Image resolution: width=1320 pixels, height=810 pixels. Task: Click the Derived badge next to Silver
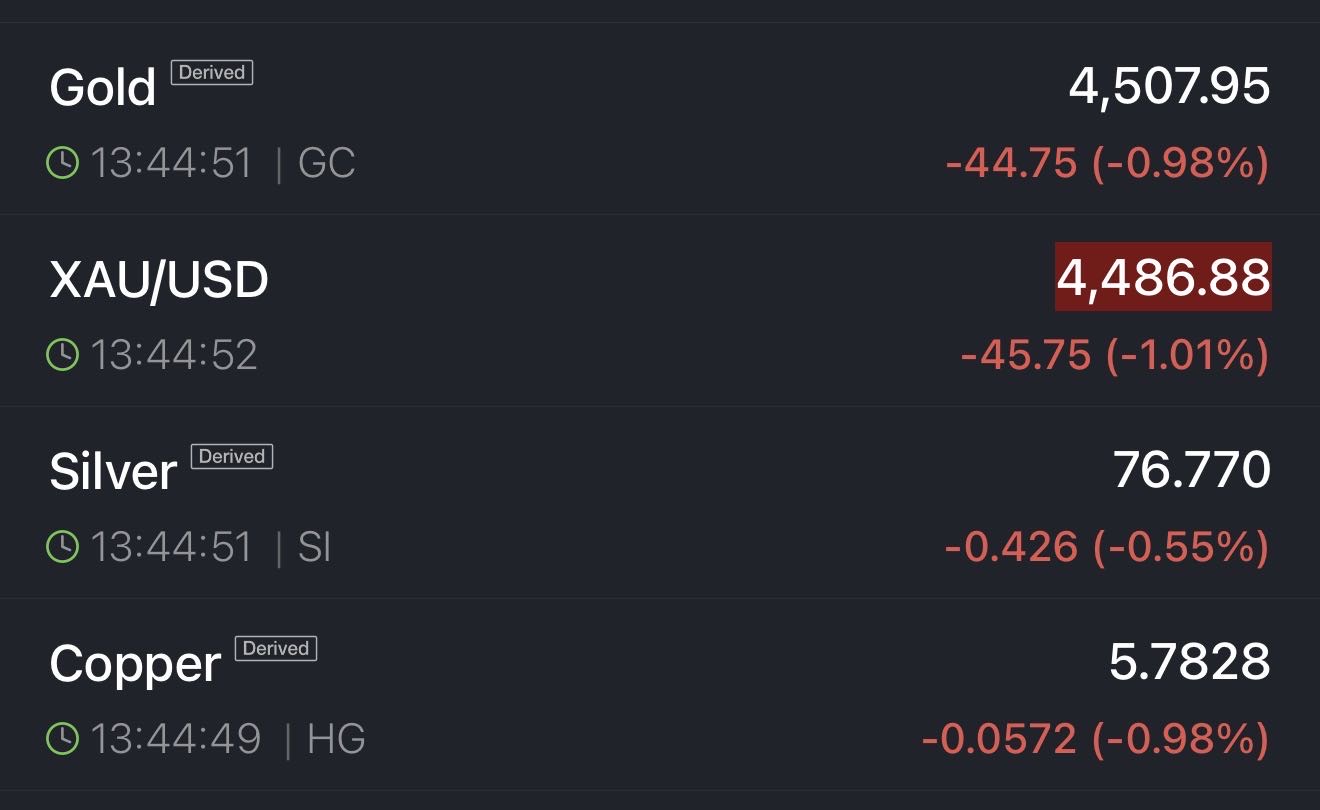pos(232,456)
